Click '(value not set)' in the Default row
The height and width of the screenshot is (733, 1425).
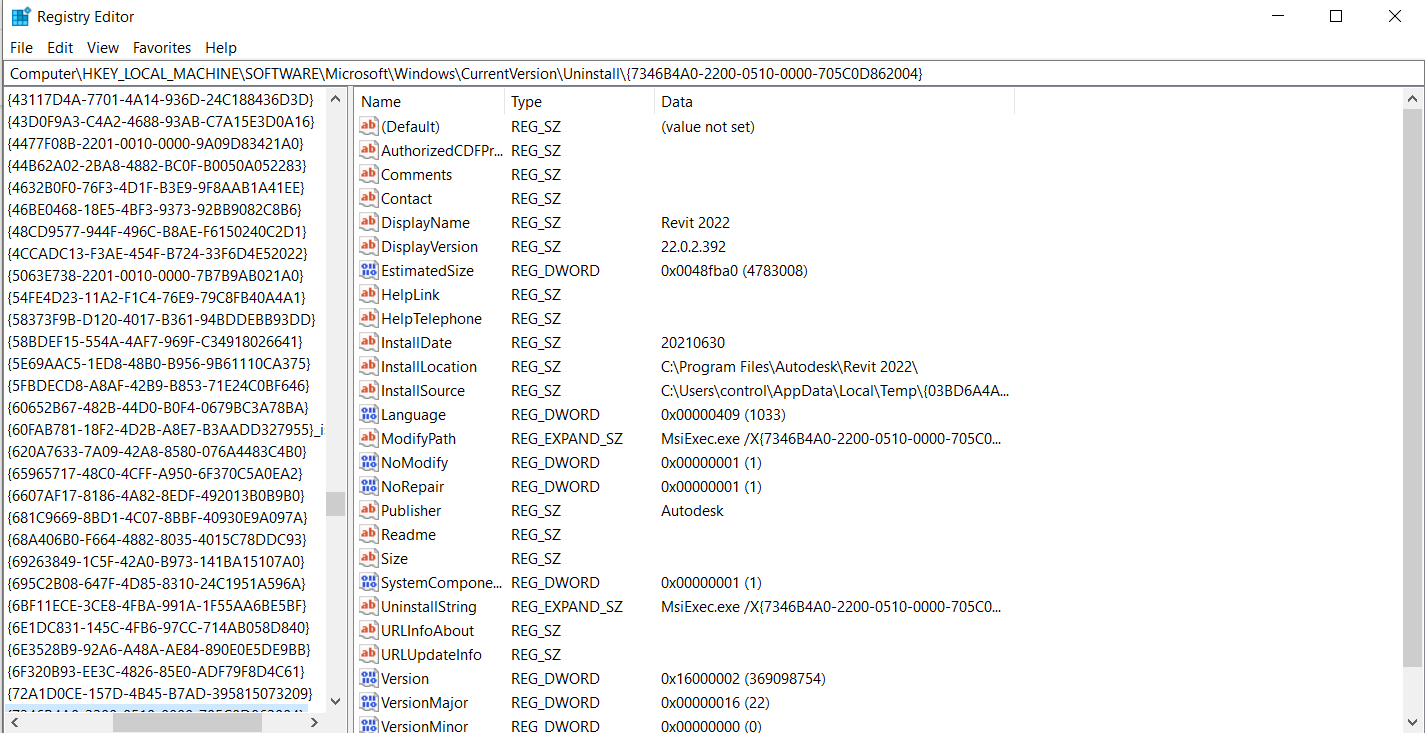click(708, 127)
